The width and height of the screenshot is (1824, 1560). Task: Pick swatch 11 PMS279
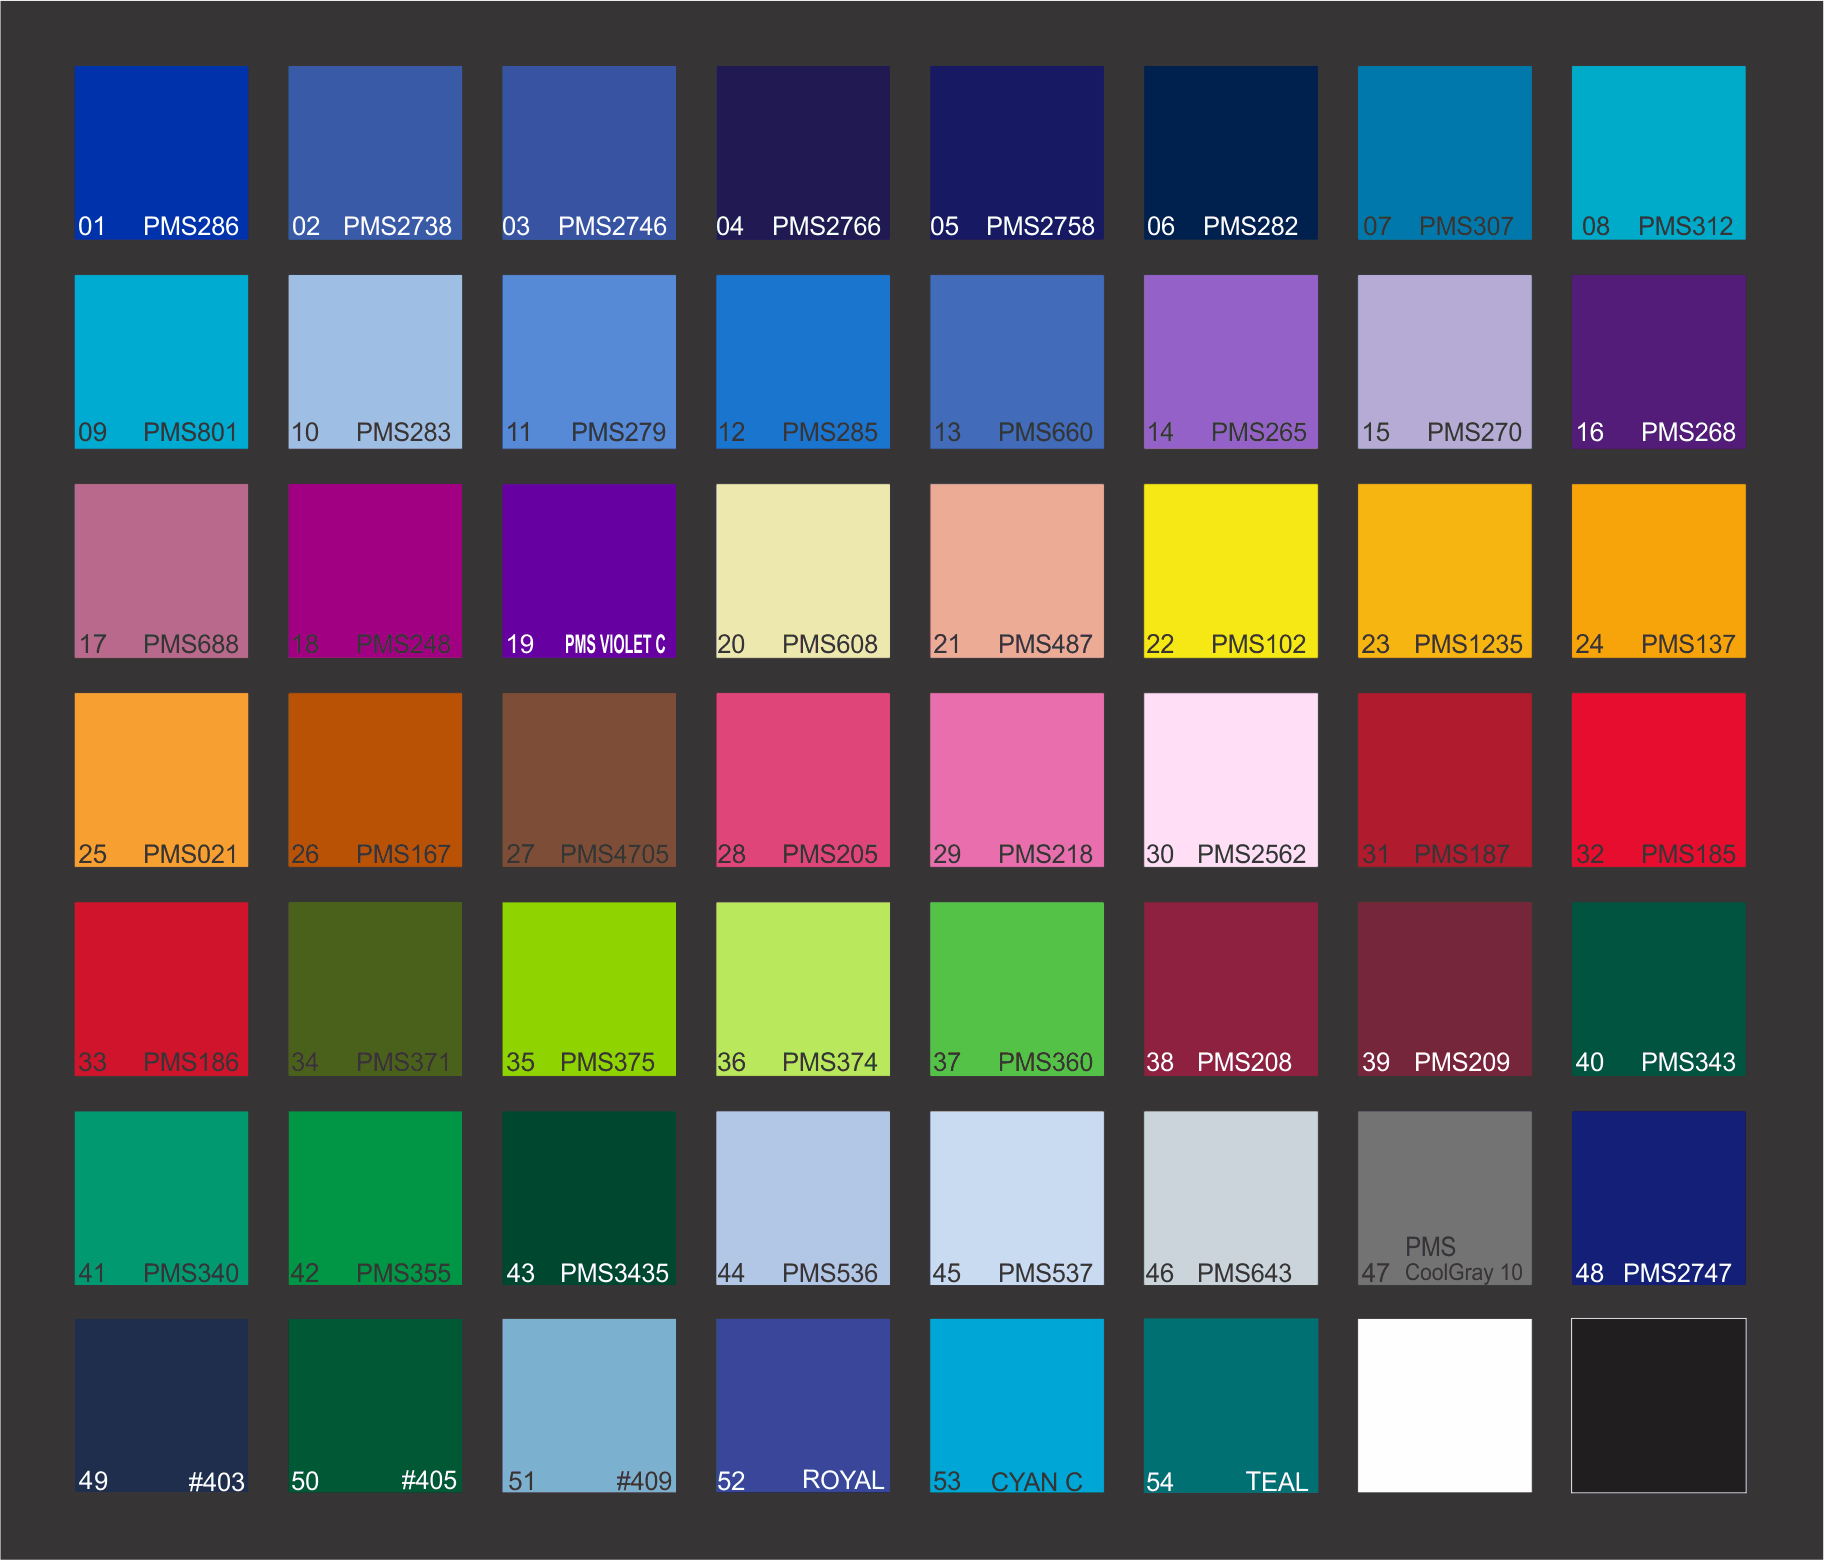589,362
